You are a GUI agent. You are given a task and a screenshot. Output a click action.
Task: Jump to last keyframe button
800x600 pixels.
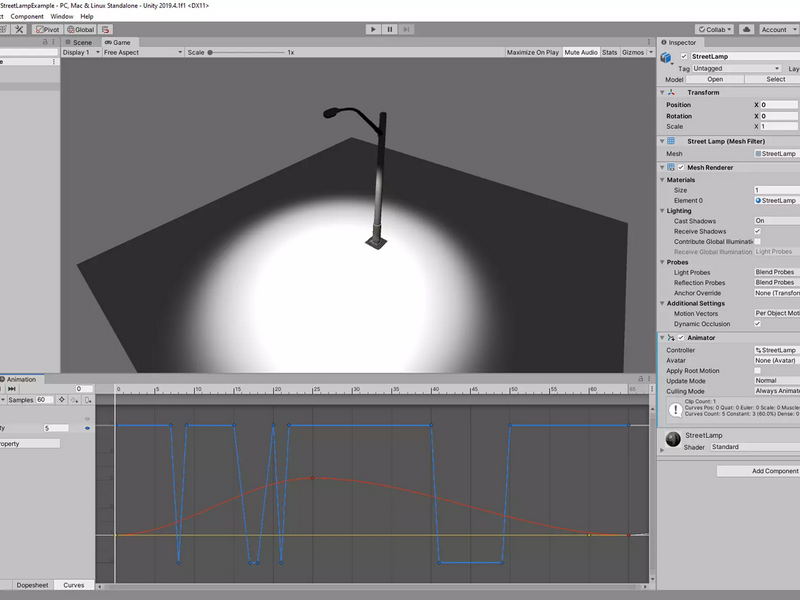point(12,389)
